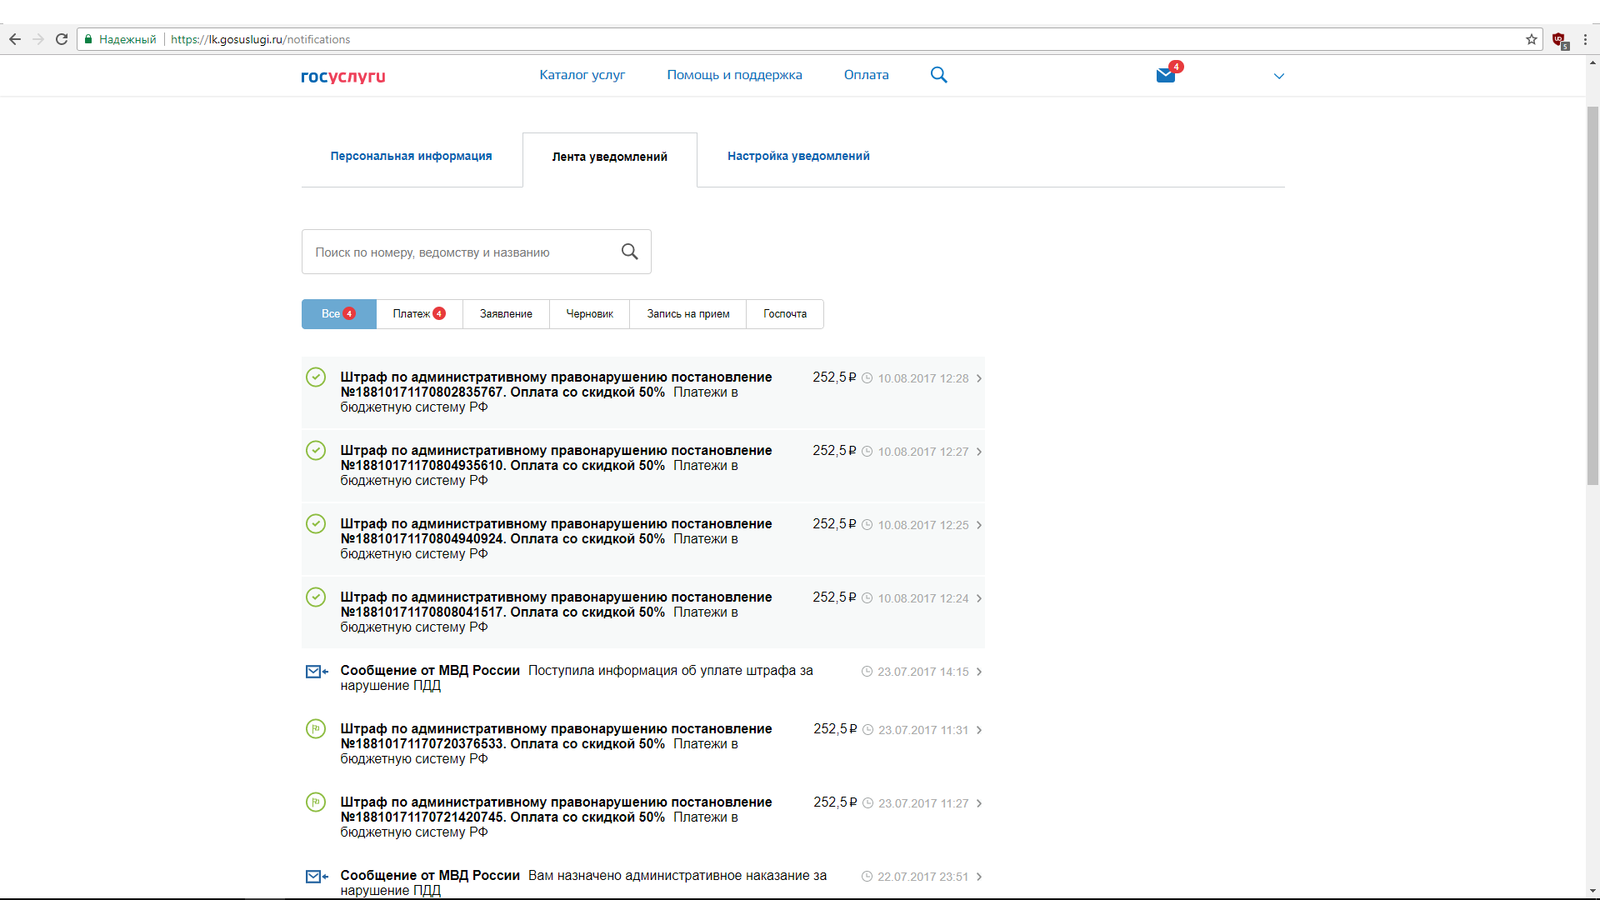1600x900 pixels.
Task: Click status icon for fine №18810171170720376533
Action: pos(316,729)
